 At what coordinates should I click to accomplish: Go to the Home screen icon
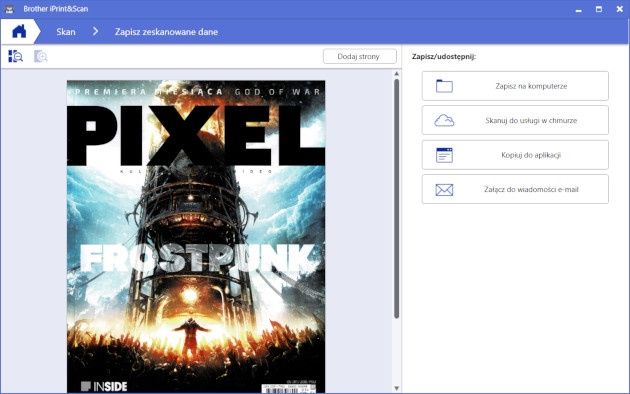19,31
